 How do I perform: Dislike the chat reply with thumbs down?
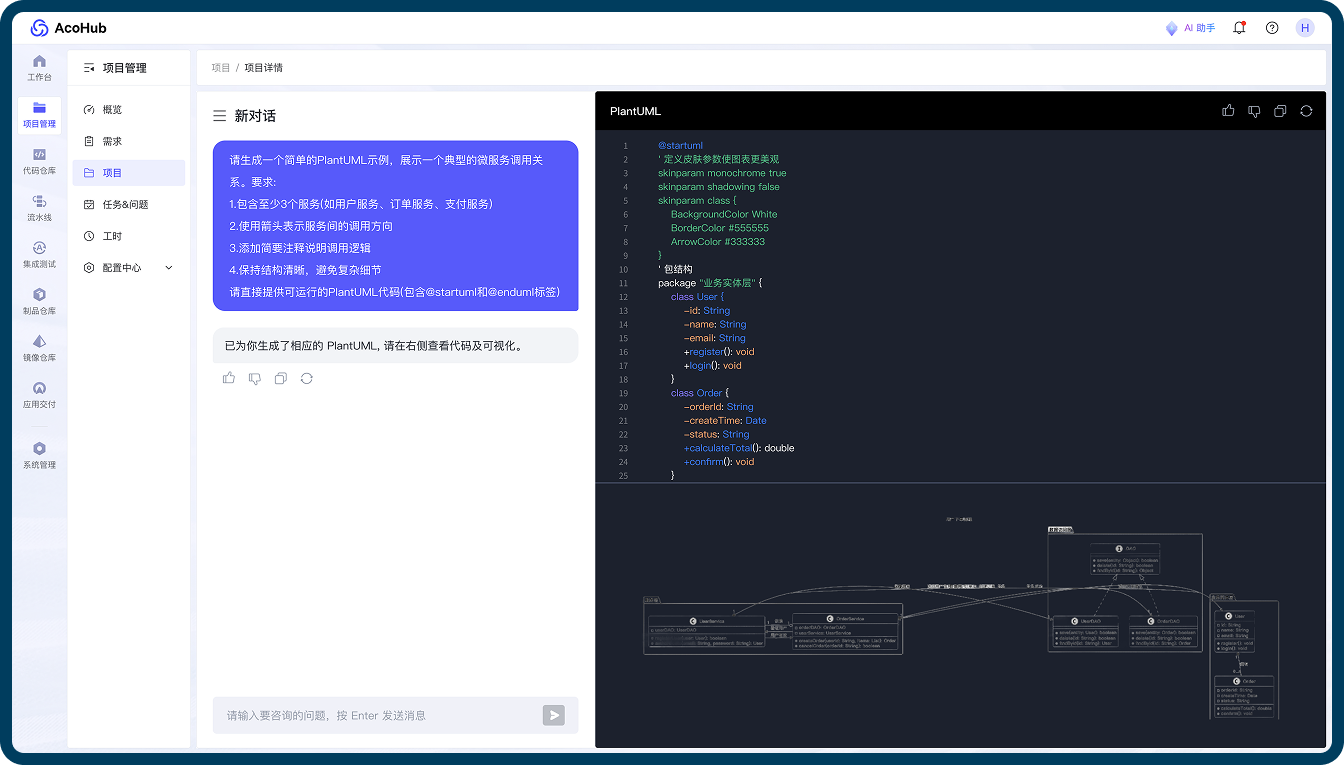click(255, 378)
